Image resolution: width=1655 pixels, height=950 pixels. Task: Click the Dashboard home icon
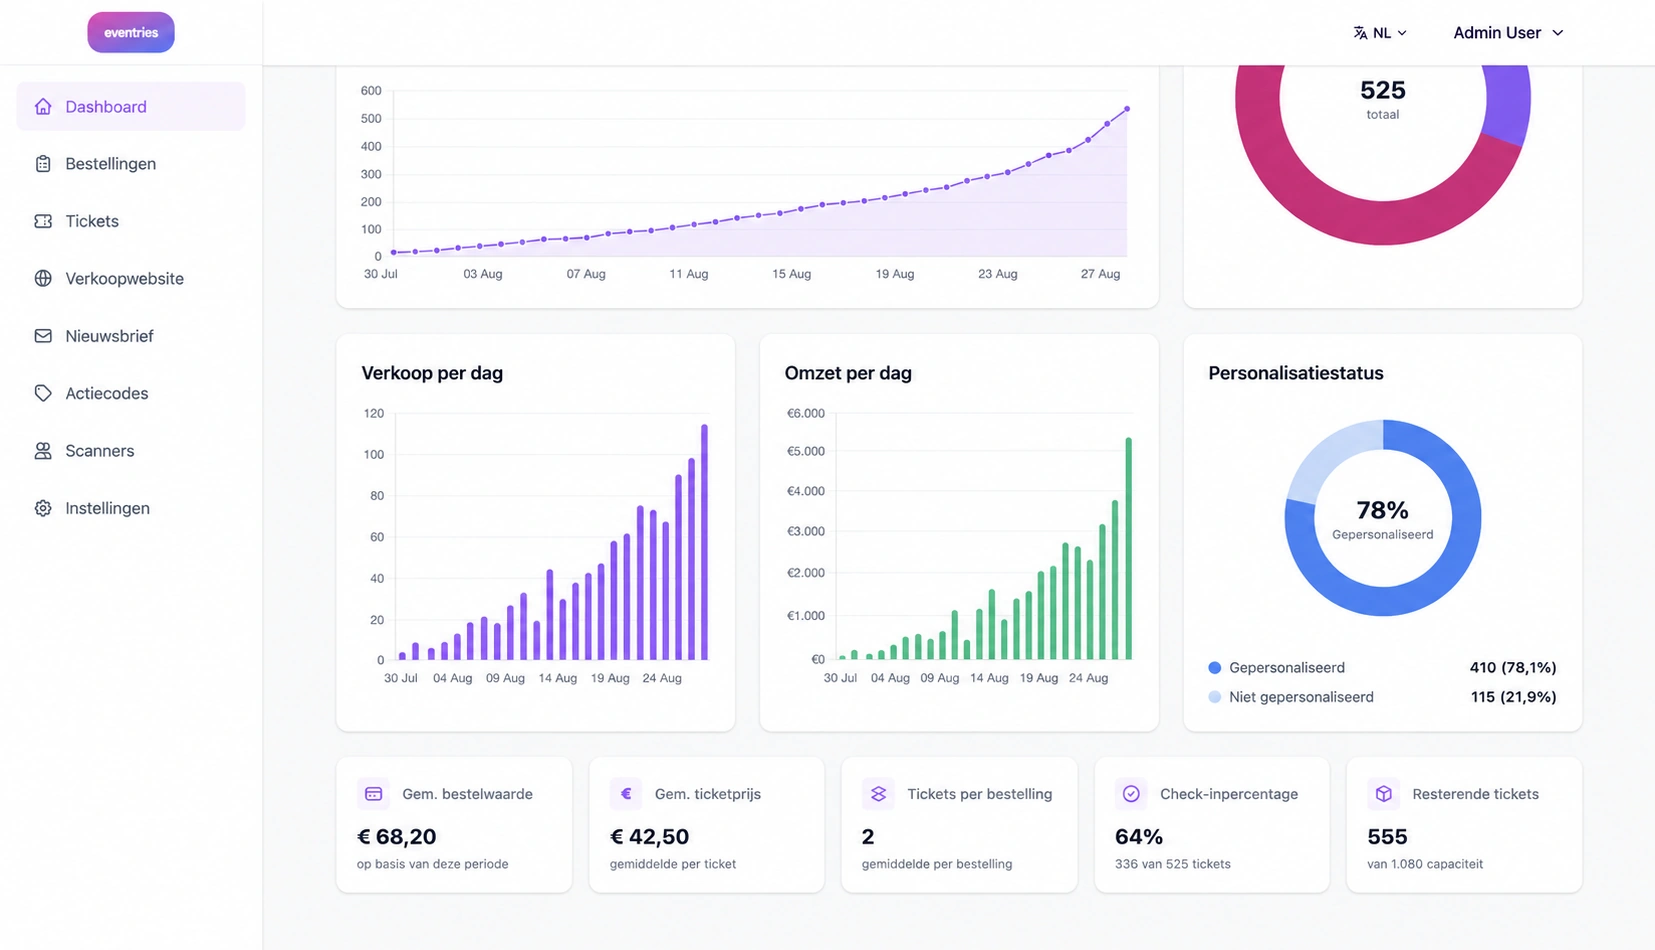[x=43, y=106]
